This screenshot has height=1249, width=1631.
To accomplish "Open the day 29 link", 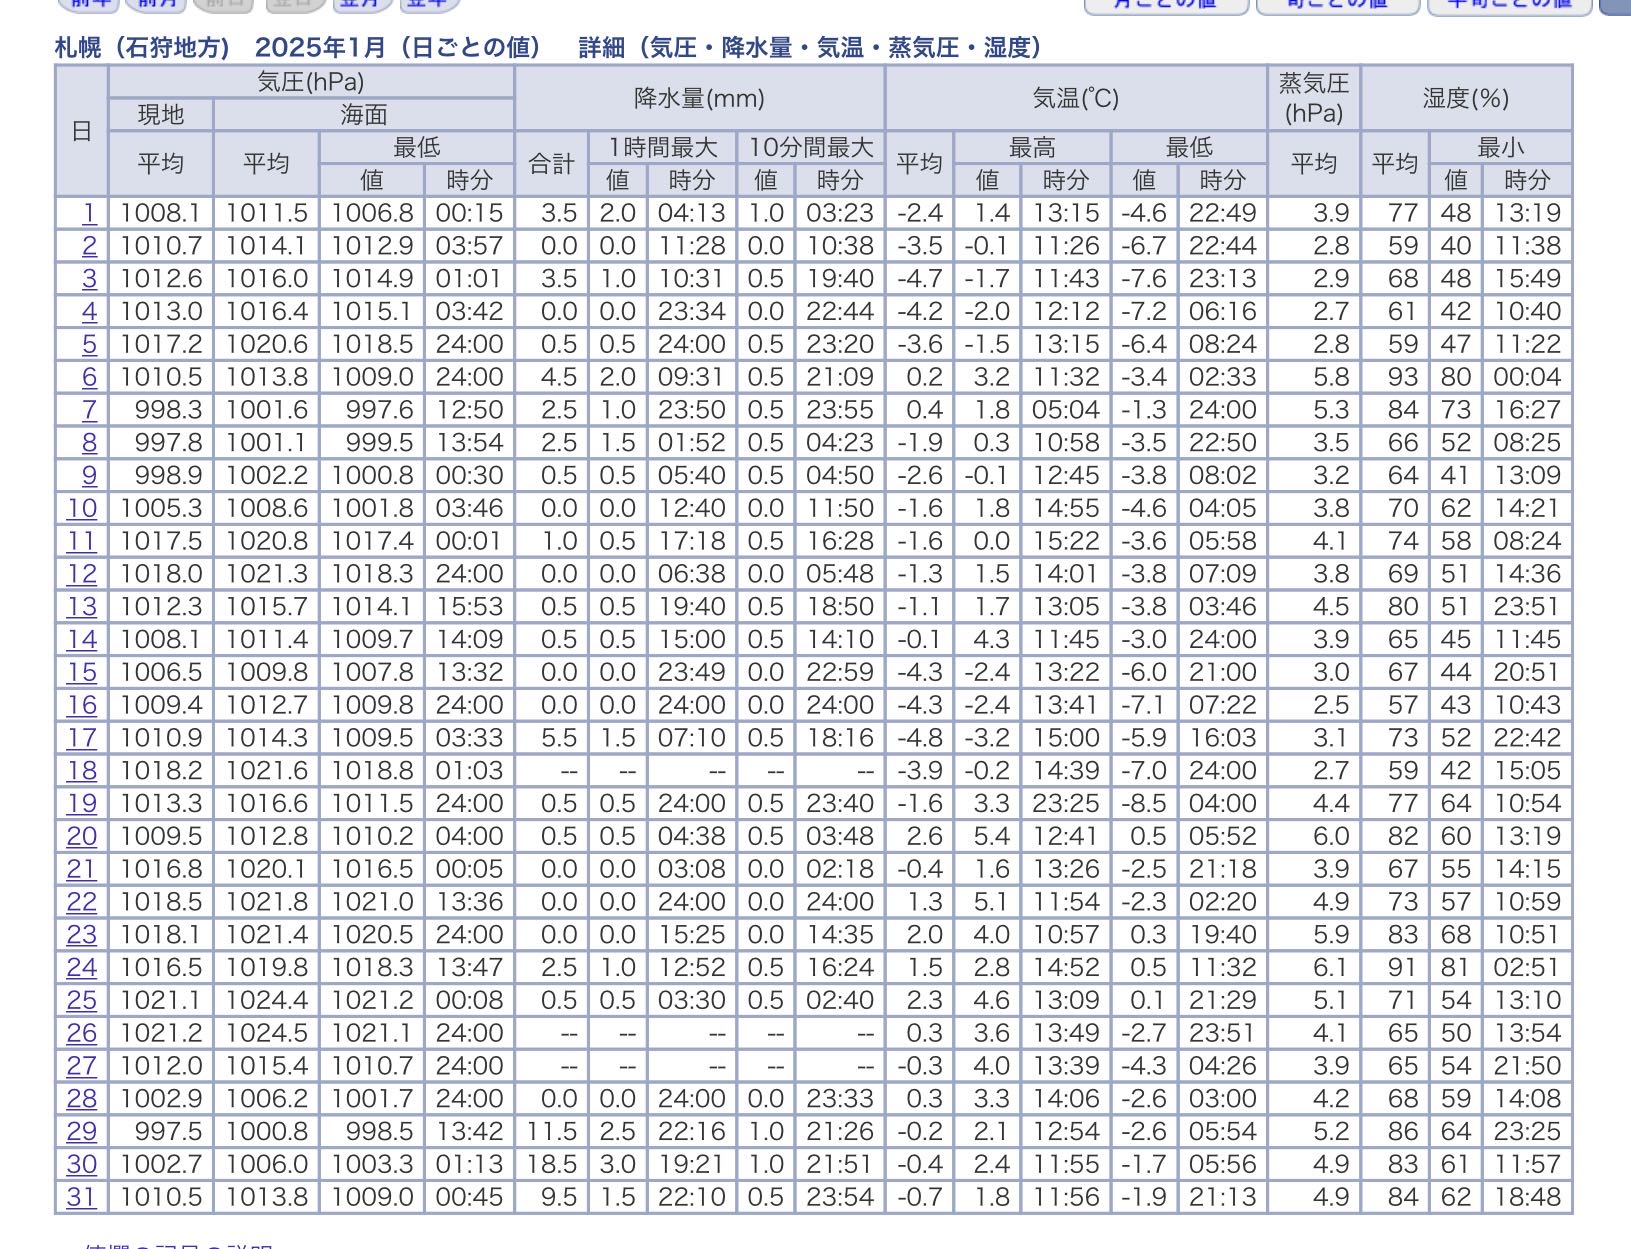I will coord(82,1132).
